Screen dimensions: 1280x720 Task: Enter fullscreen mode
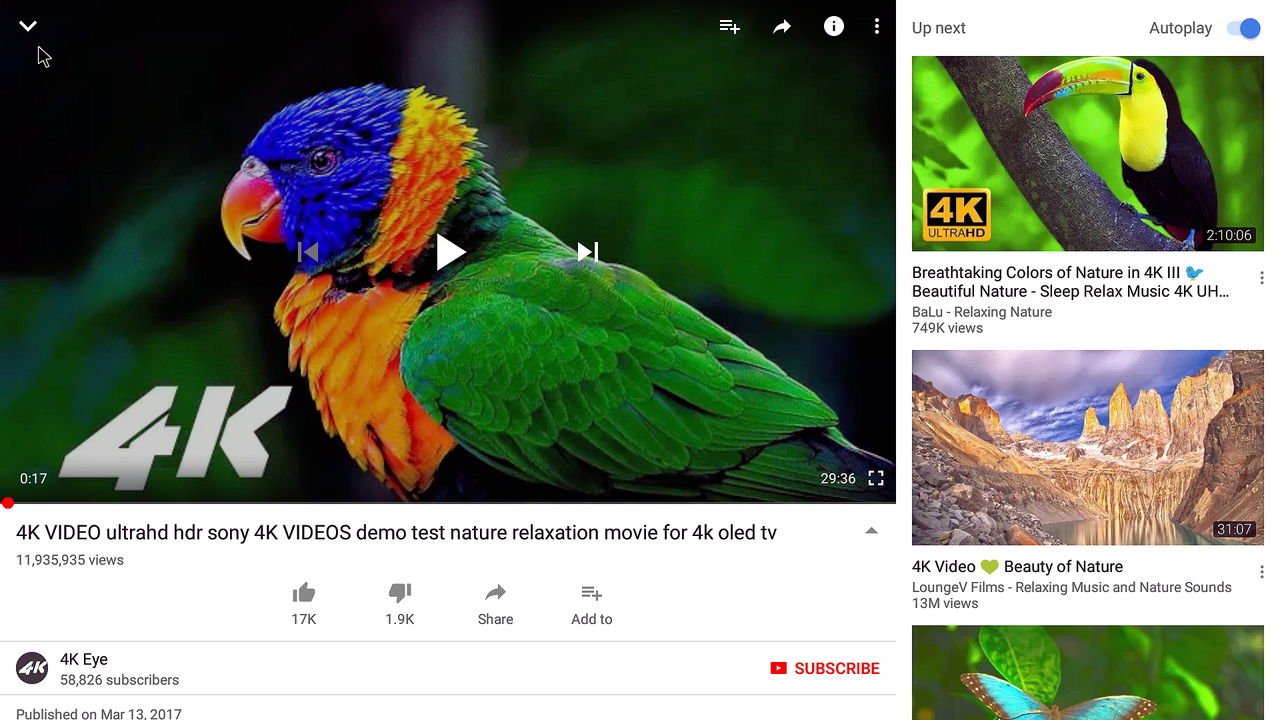coord(876,478)
